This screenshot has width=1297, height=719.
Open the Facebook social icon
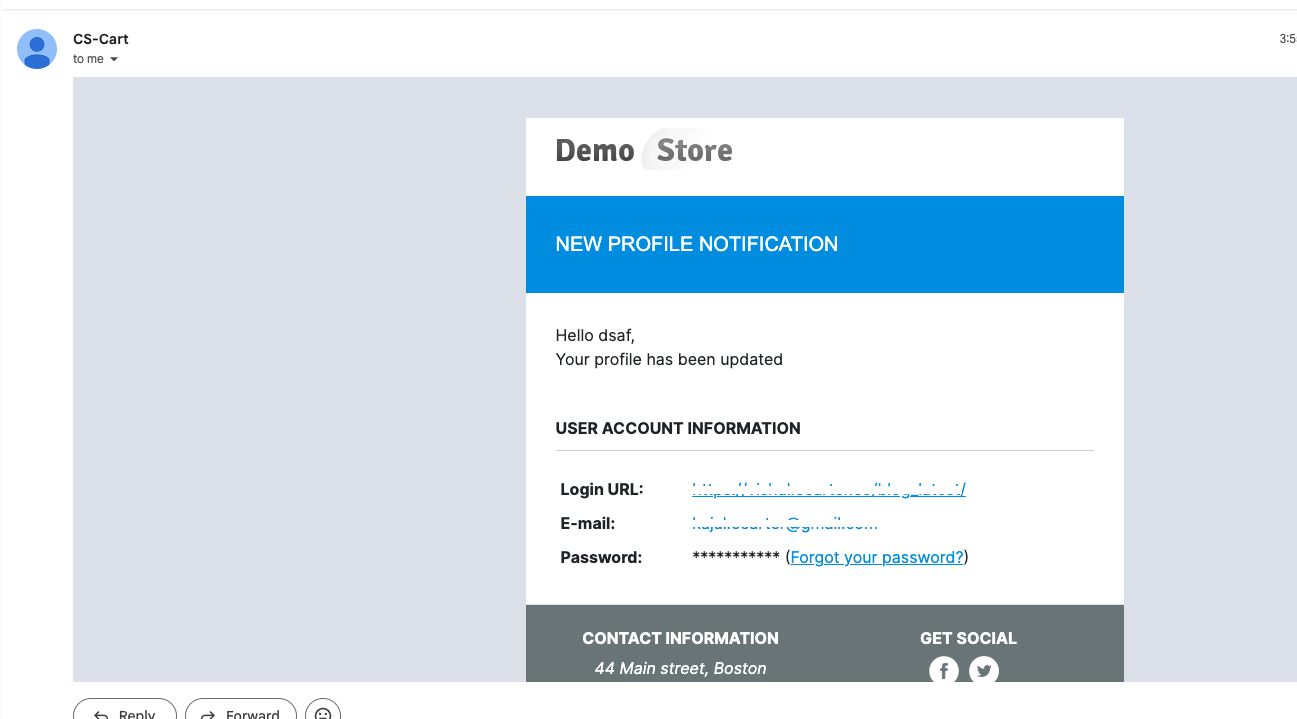pos(943,670)
